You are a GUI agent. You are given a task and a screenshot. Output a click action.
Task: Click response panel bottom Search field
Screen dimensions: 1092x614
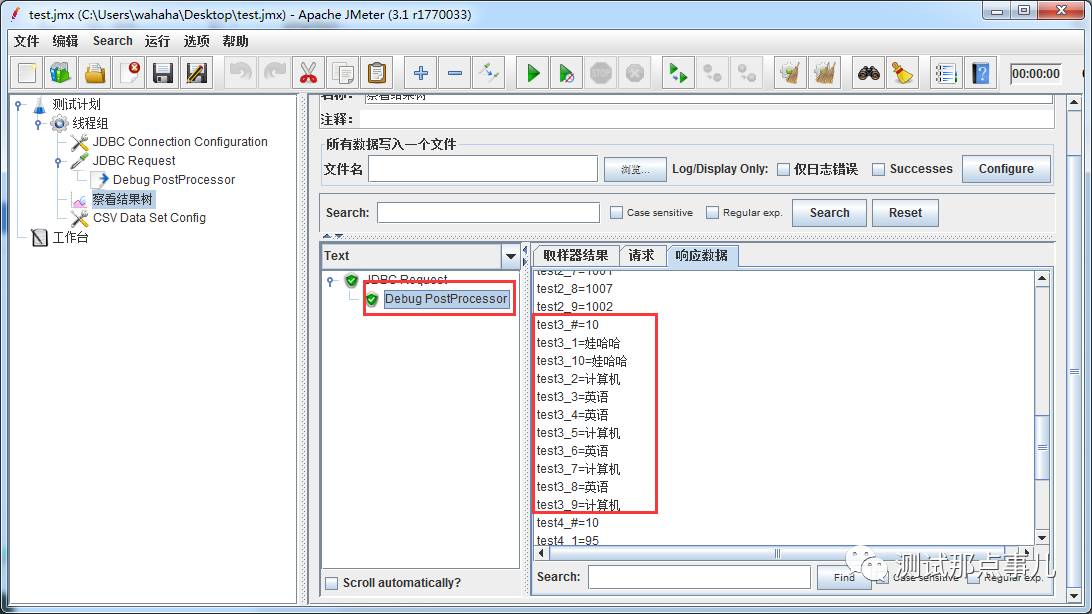tap(699, 577)
